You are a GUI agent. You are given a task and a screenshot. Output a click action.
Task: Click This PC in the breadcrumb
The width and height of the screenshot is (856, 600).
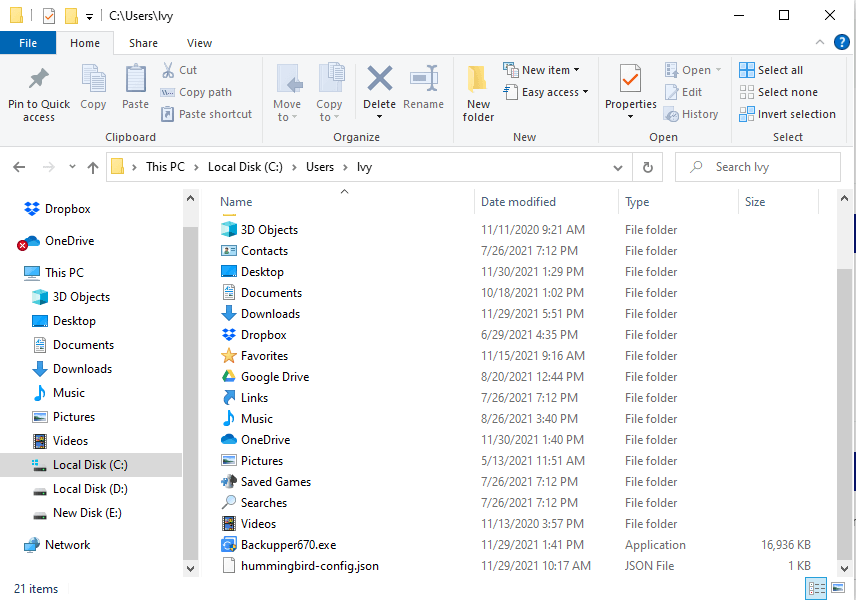[x=165, y=167]
